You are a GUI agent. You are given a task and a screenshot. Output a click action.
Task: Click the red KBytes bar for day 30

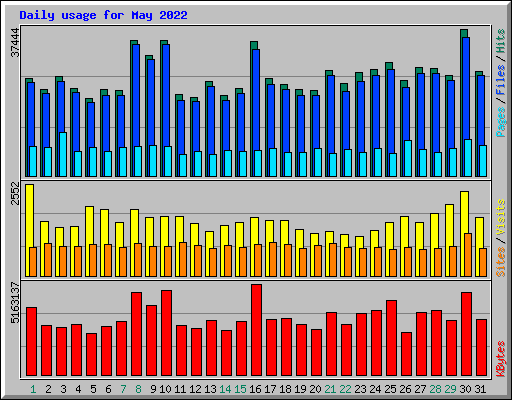click(466, 334)
